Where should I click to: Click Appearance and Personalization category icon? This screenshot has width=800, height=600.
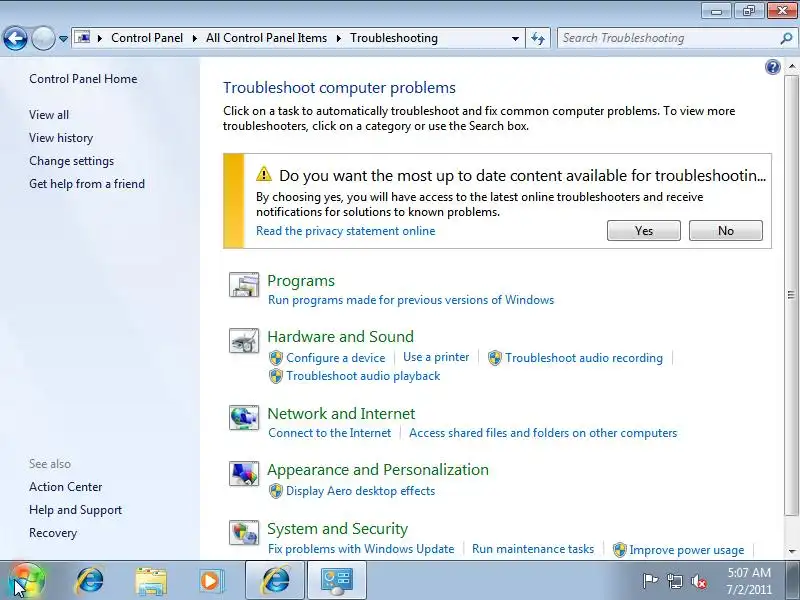pyautogui.click(x=244, y=473)
